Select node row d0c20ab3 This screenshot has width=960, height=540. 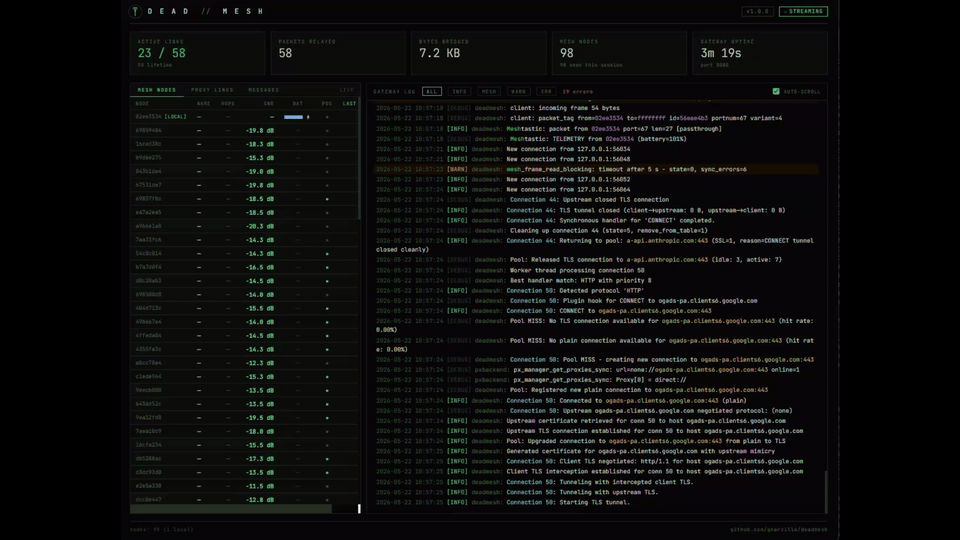tap(244, 281)
